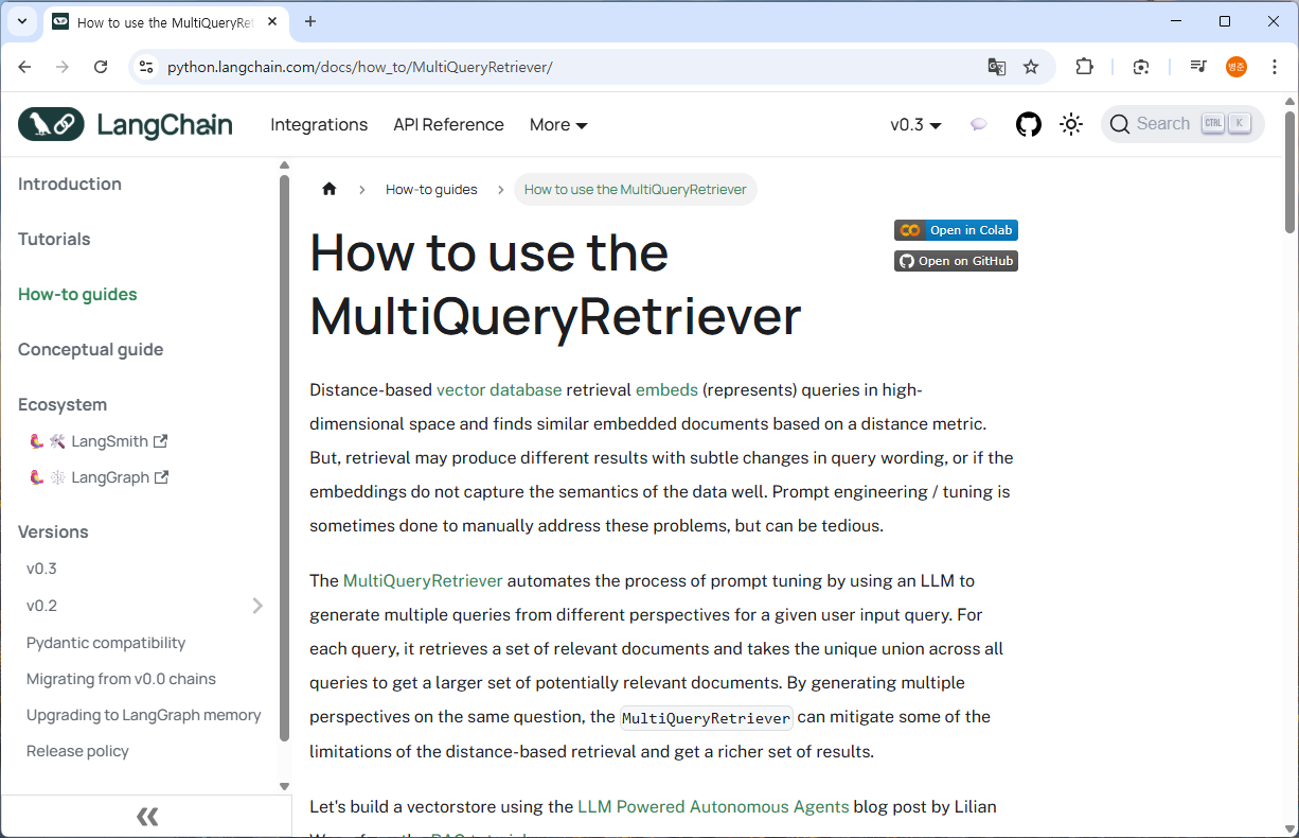This screenshot has height=838, width=1299.
Task: Open Upgrading to LangGraph memory
Action: 144,714
